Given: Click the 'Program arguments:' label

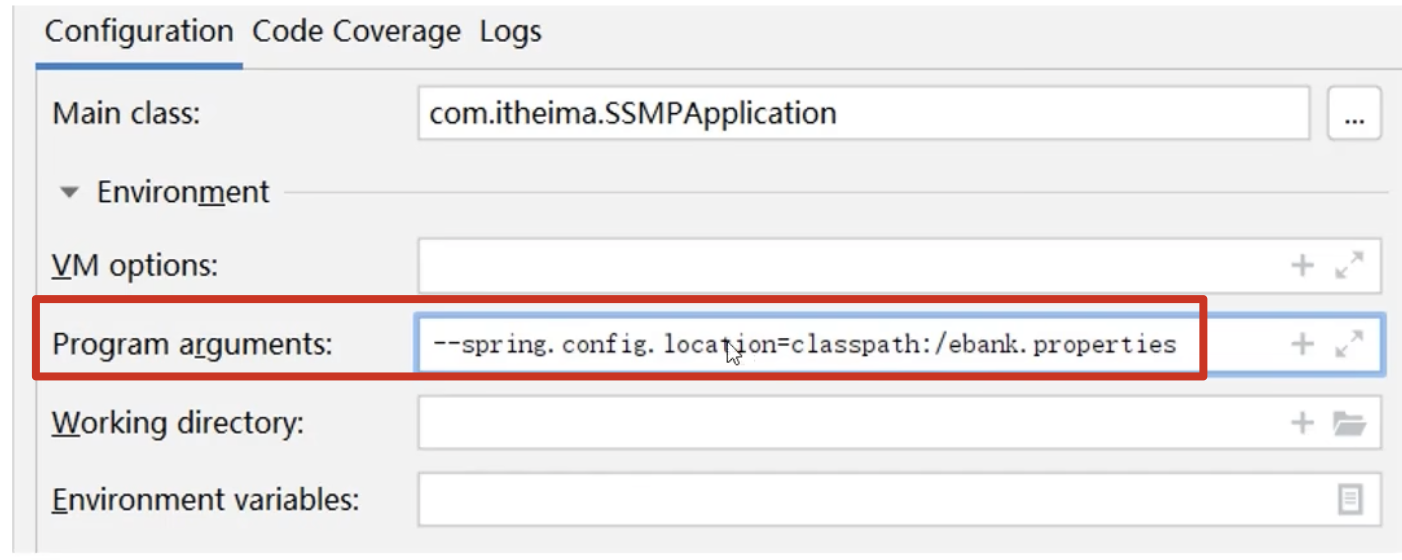Looking at the screenshot, I should click(x=191, y=345).
